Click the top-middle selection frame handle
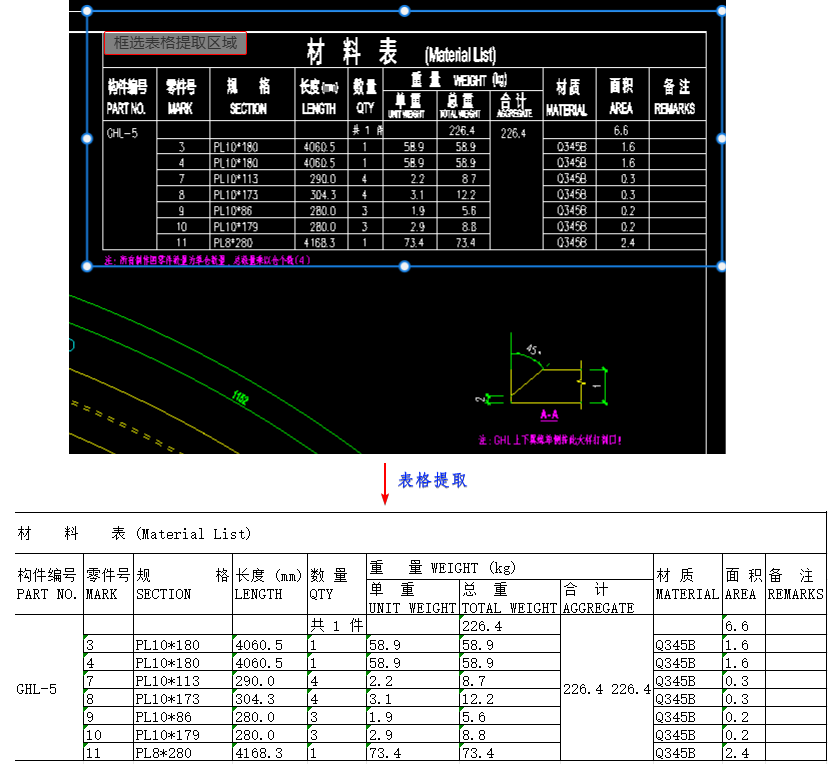The height and width of the screenshot is (765, 832). 404,12
